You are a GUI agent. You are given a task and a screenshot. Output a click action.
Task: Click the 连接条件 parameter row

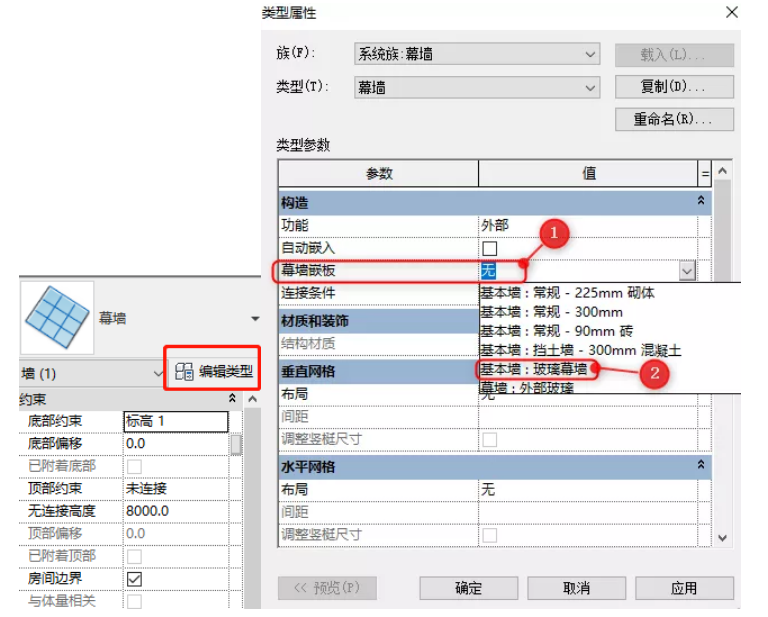pyautogui.click(x=378, y=293)
